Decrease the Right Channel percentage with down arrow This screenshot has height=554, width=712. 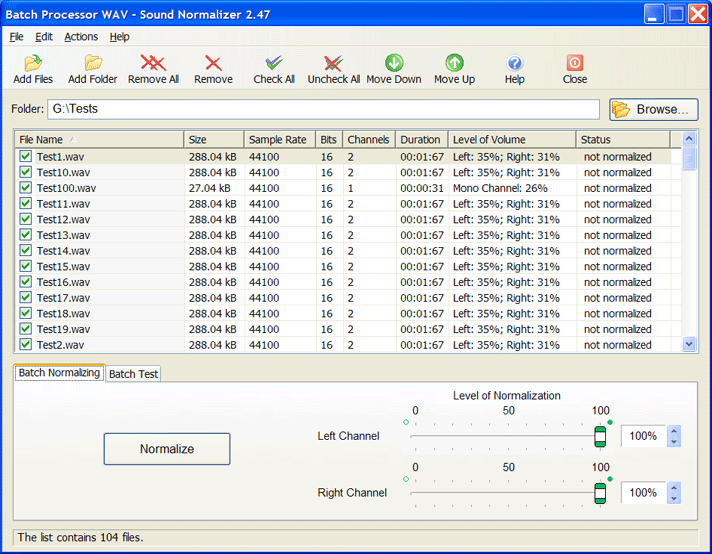click(x=674, y=498)
